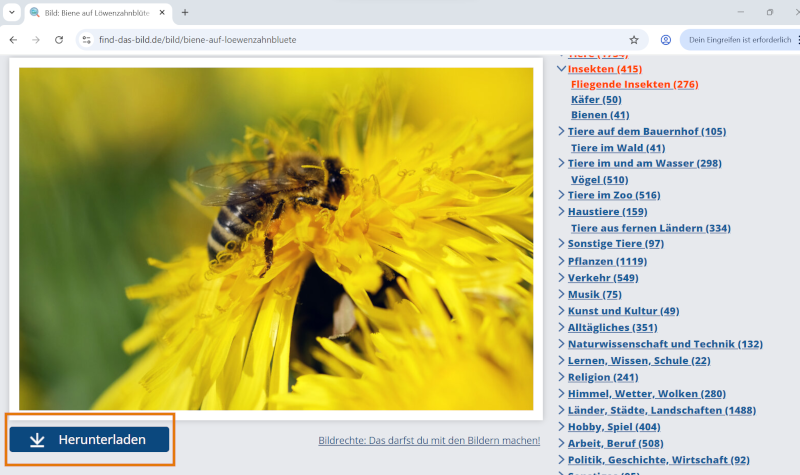Click the address bar URL field
Viewport: 800px width, 475px height.
(350, 40)
